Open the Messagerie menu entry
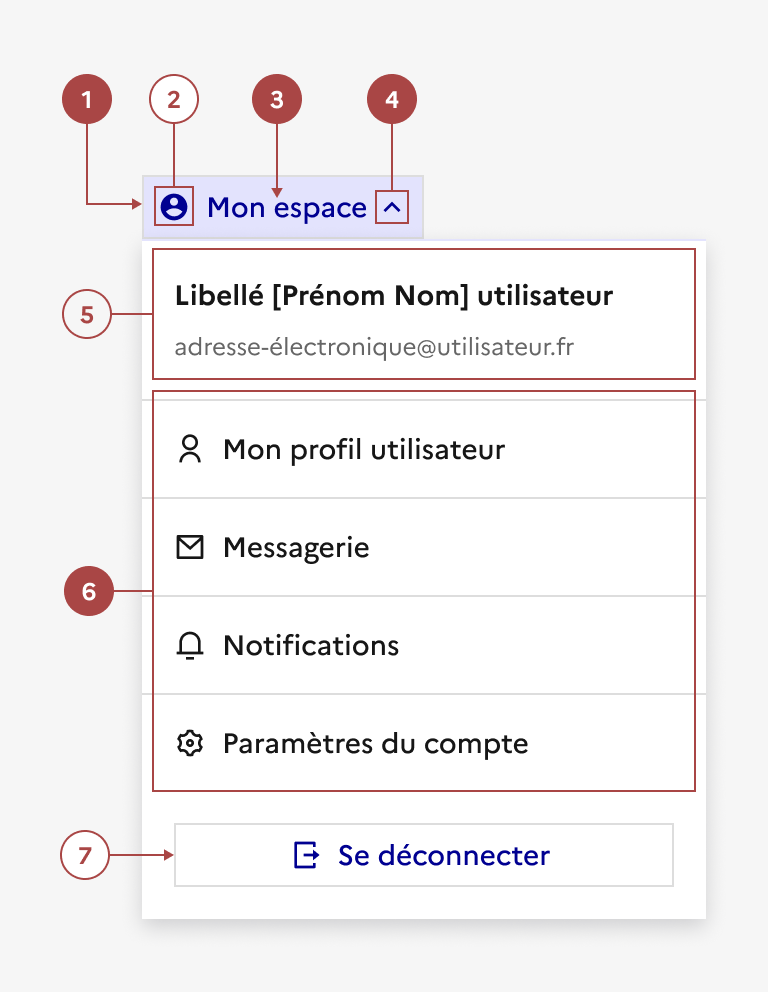768x992 pixels. pyautogui.click(x=296, y=548)
